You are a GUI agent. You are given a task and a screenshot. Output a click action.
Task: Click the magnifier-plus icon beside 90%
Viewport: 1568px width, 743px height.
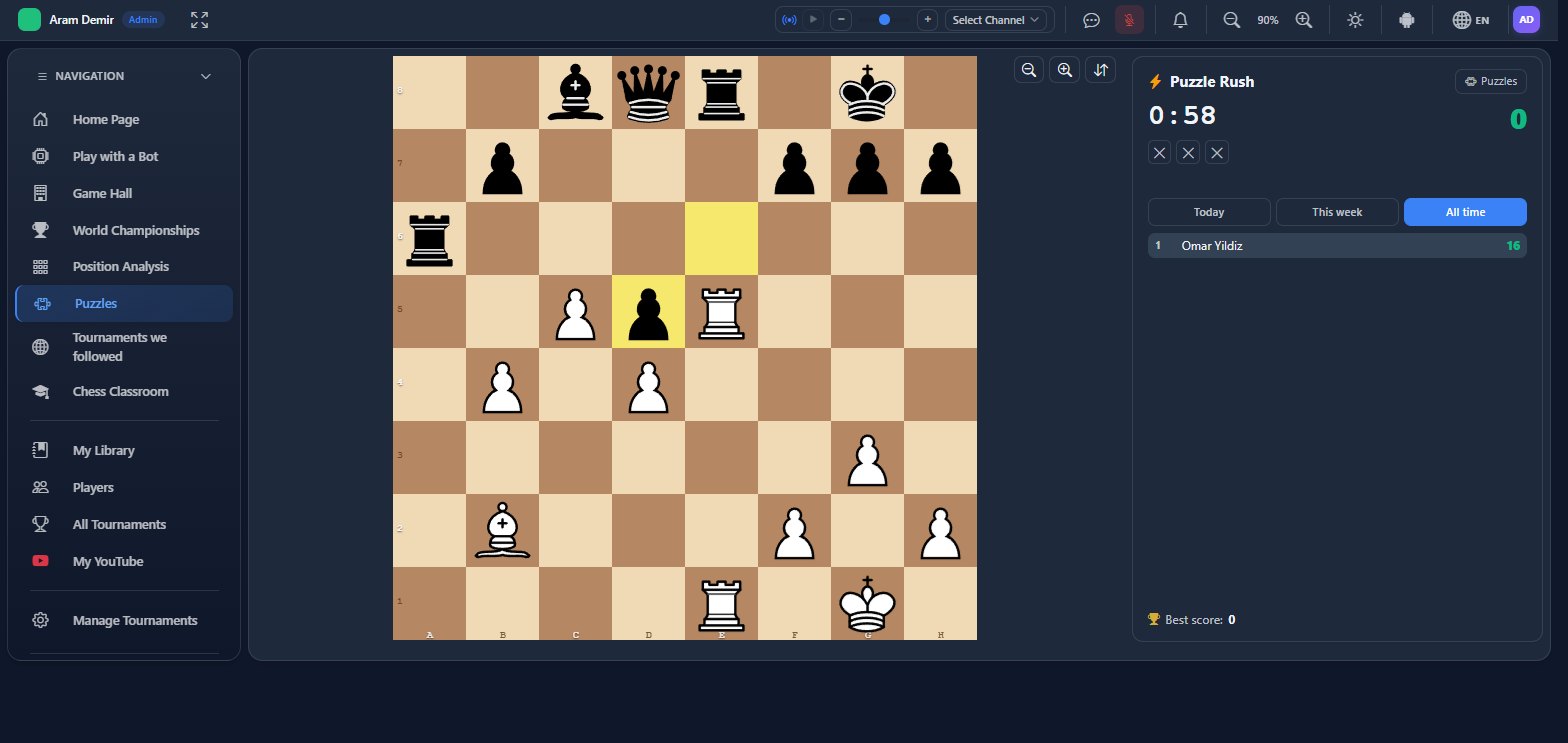[1304, 20]
